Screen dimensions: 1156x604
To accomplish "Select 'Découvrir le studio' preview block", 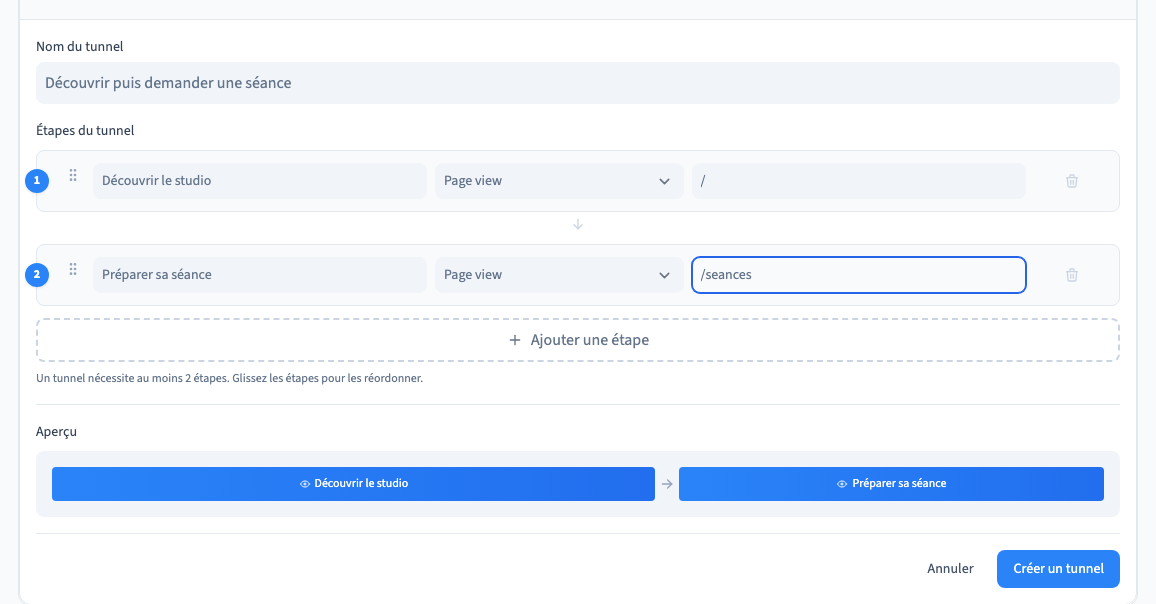I will (353, 484).
